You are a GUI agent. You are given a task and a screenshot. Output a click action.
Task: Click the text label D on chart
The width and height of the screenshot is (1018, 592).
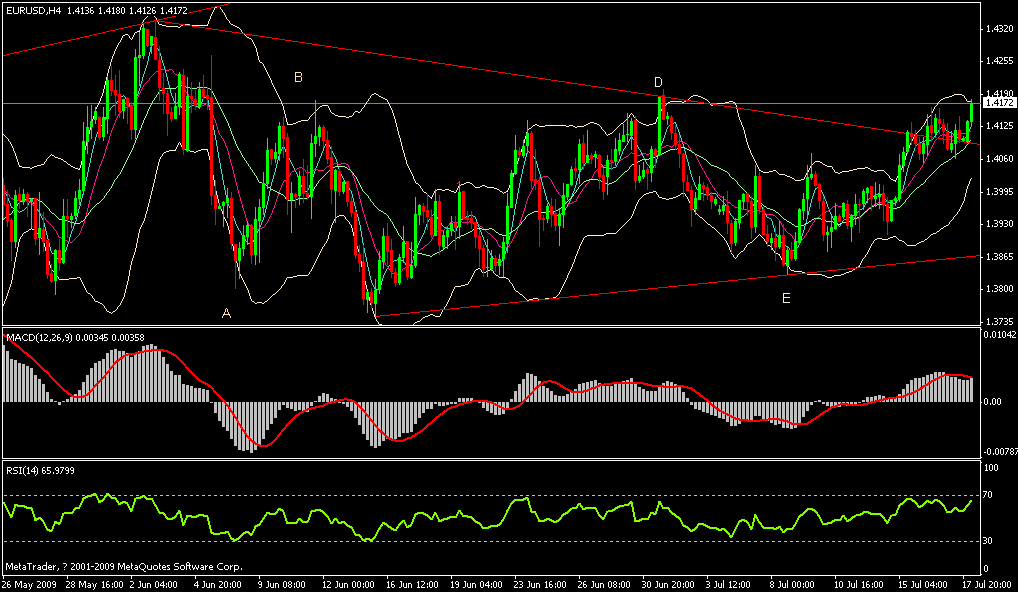(x=658, y=82)
